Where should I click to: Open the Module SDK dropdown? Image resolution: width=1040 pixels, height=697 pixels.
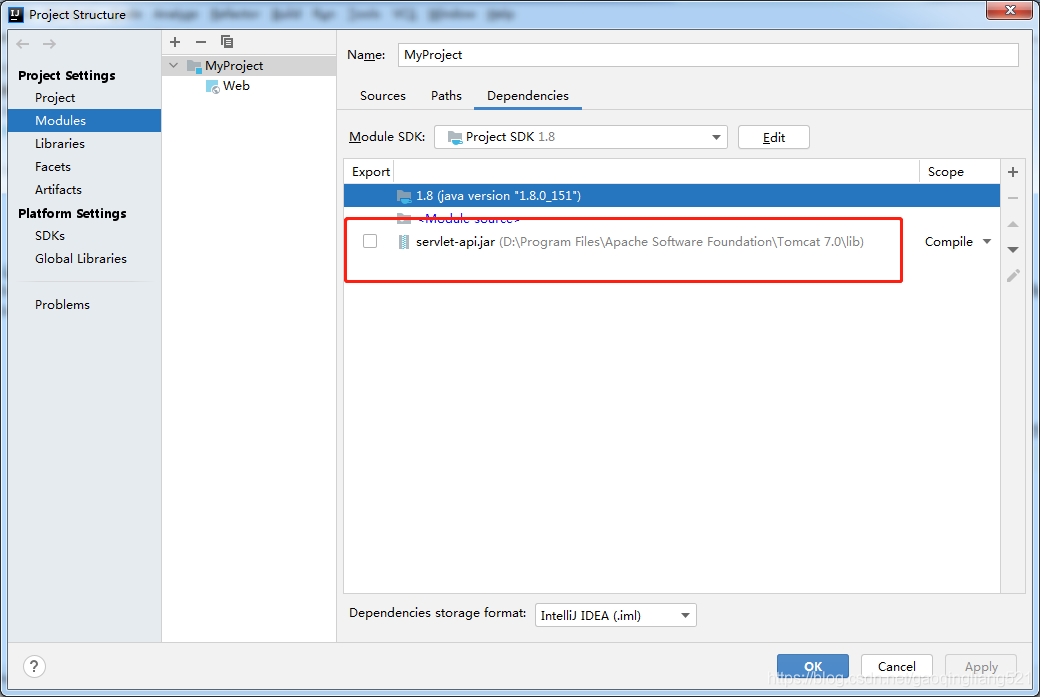(x=716, y=137)
